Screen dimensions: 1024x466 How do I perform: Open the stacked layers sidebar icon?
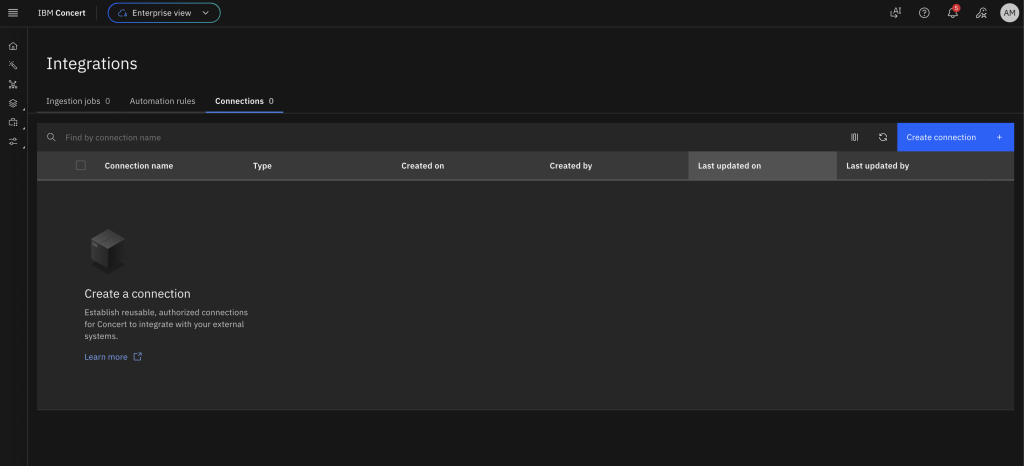pos(13,103)
